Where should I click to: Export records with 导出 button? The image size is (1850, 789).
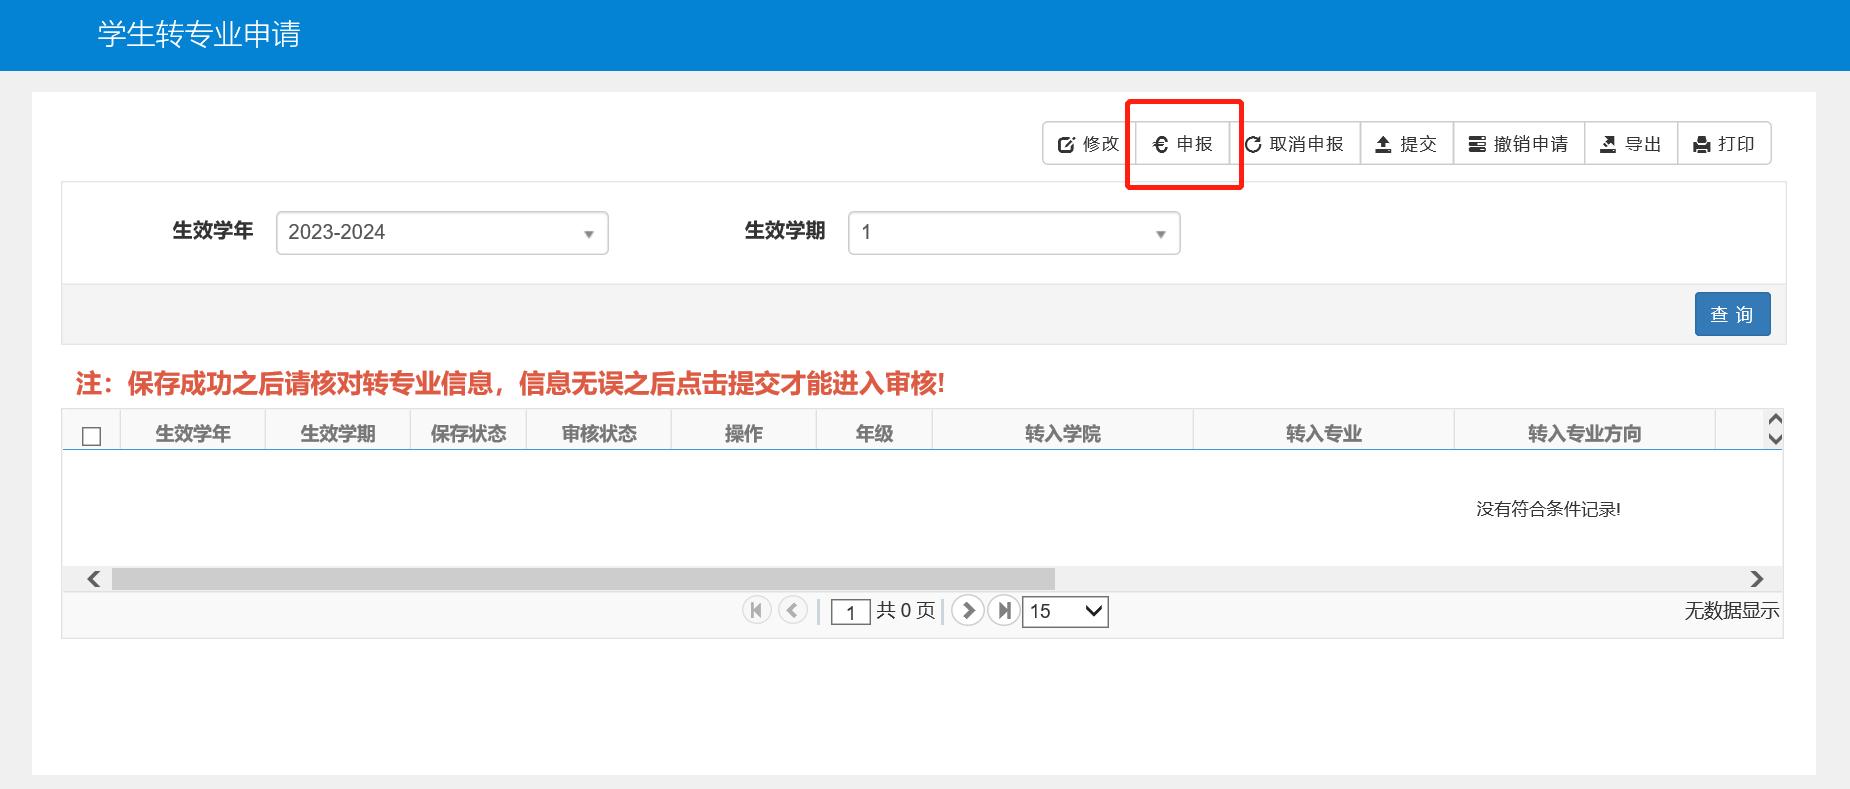(1630, 144)
